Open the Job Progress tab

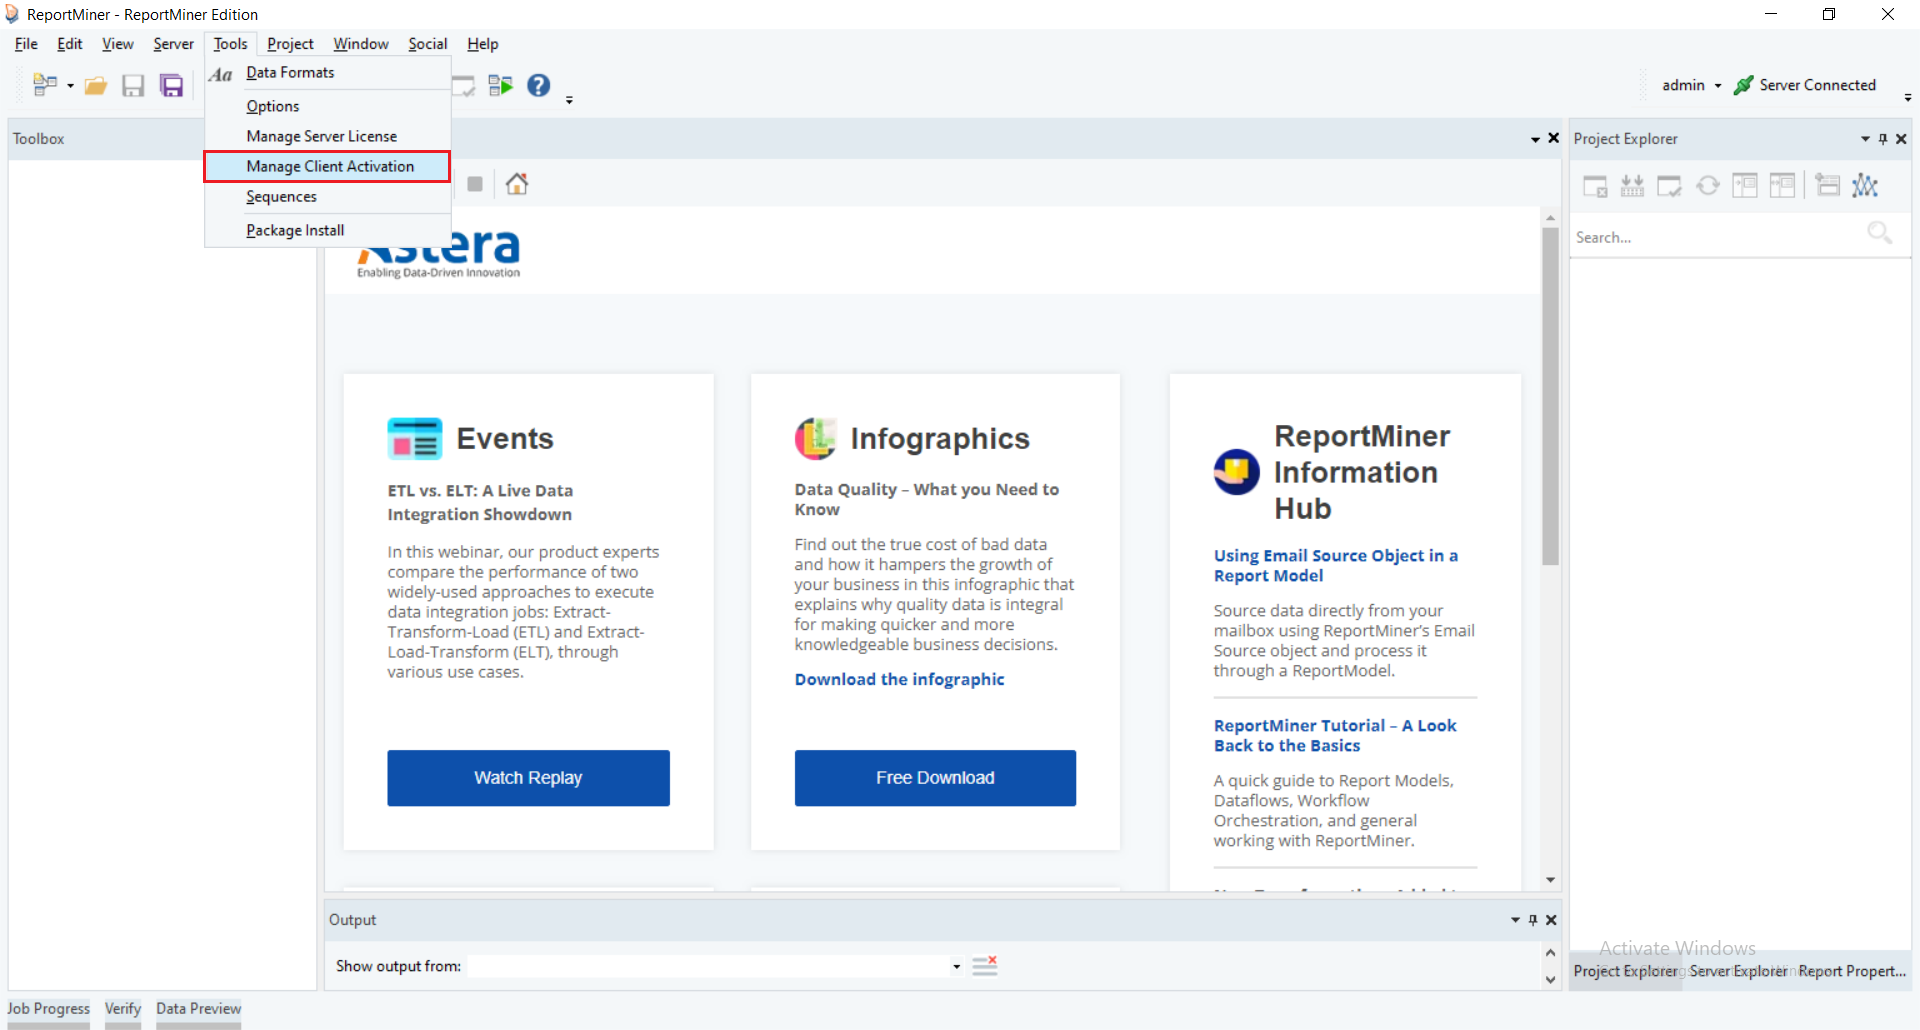click(x=48, y=1009)
